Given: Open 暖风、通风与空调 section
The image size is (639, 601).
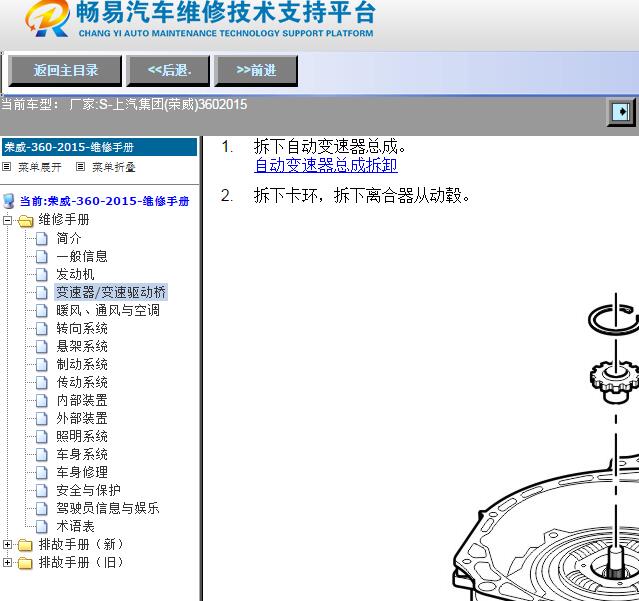Looking at the screenshot, I should pos(108,310).
